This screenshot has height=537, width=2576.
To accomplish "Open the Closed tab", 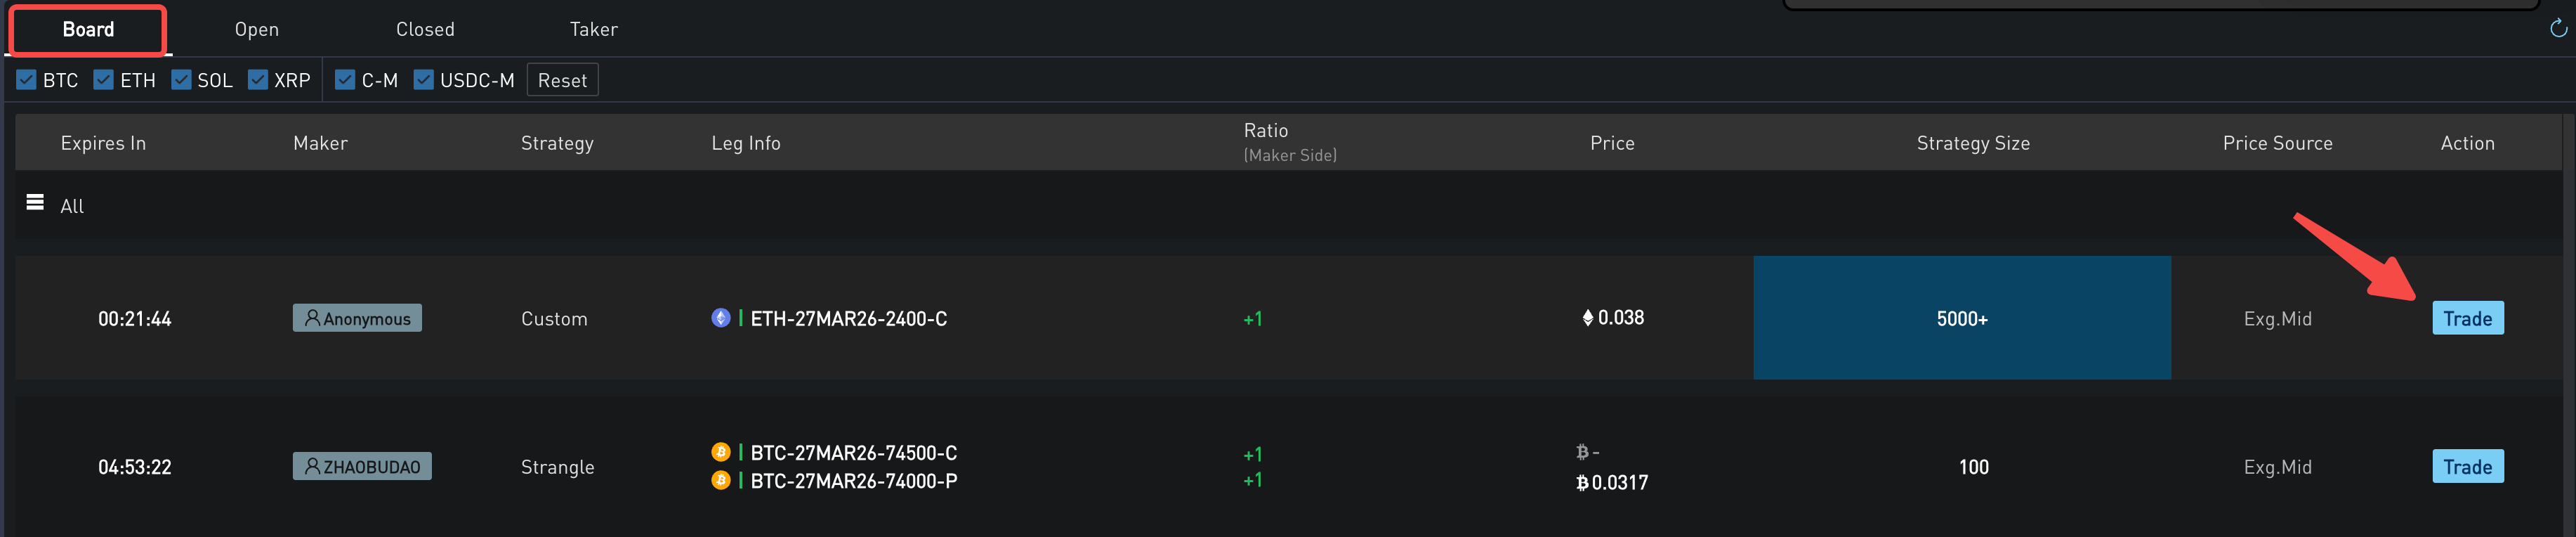I will (x=425, y=30).
